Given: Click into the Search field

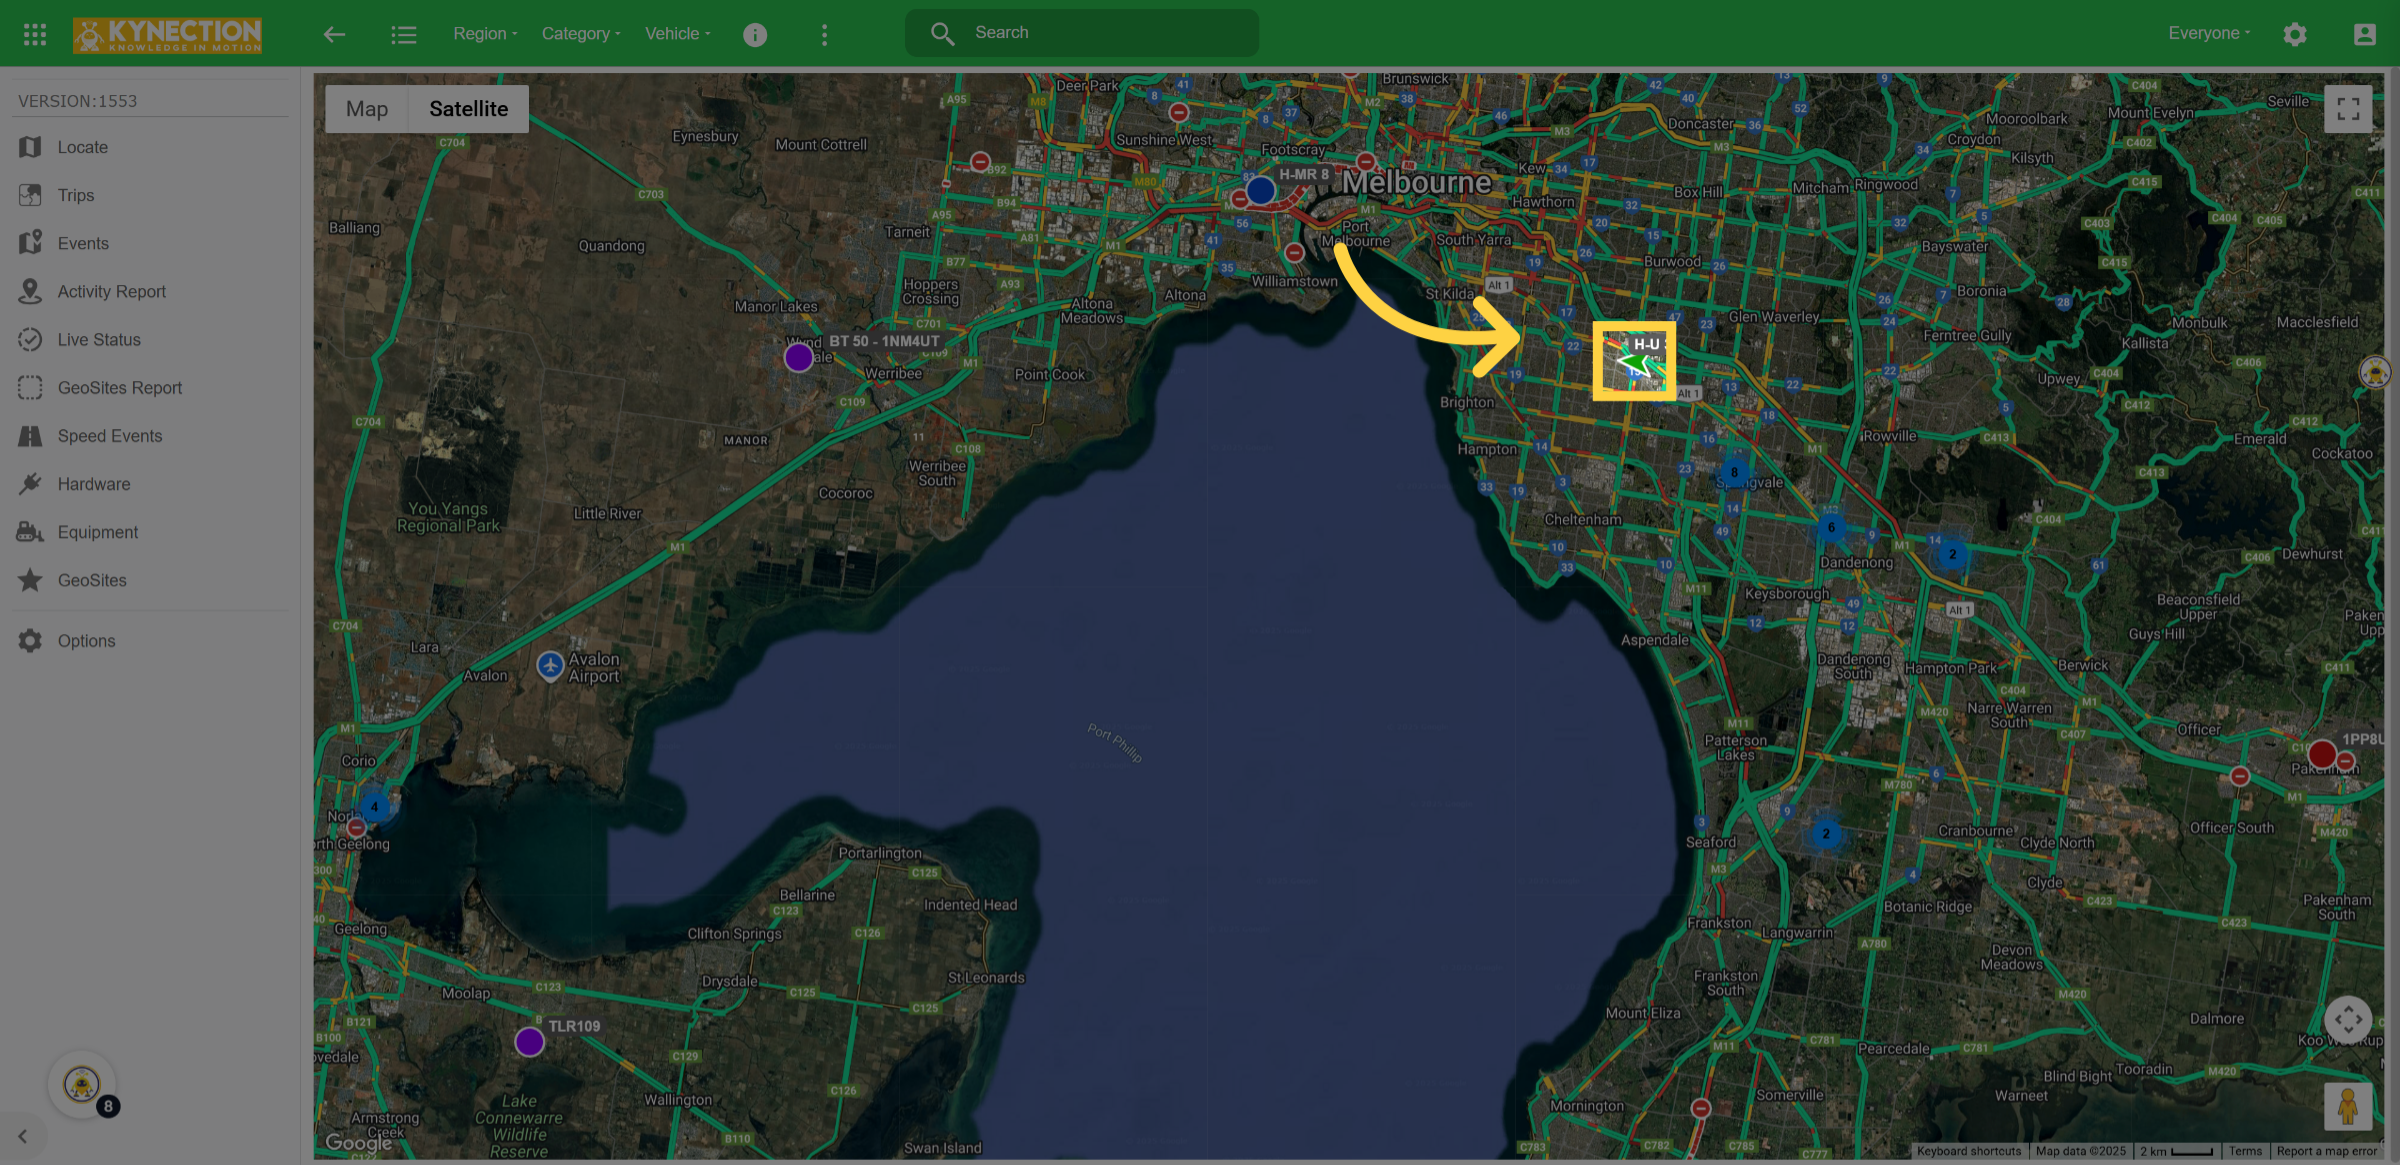Looking at the screenshot, I should coord(1082,33).
